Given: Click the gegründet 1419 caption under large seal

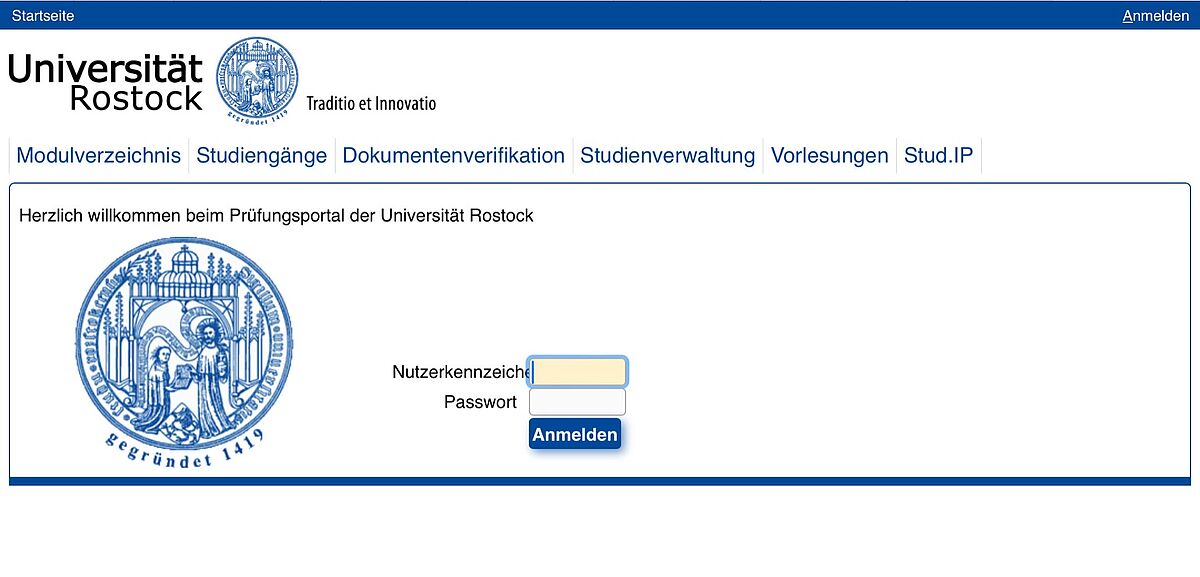Looking at the screenshot, I should [x=184, y=447].
